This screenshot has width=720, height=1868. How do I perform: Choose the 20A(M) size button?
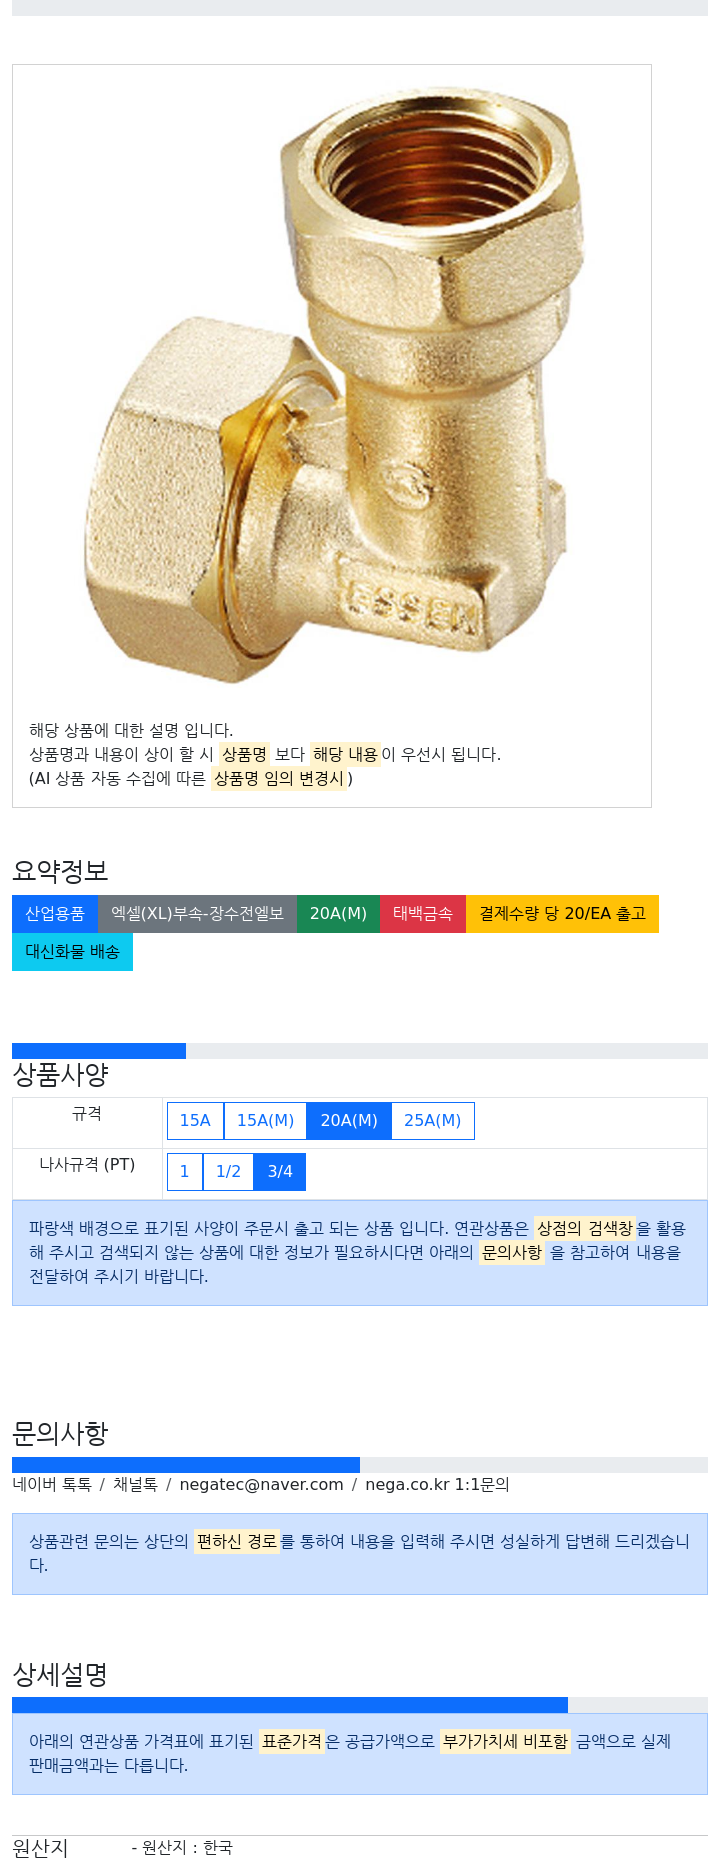(349, 1121)
